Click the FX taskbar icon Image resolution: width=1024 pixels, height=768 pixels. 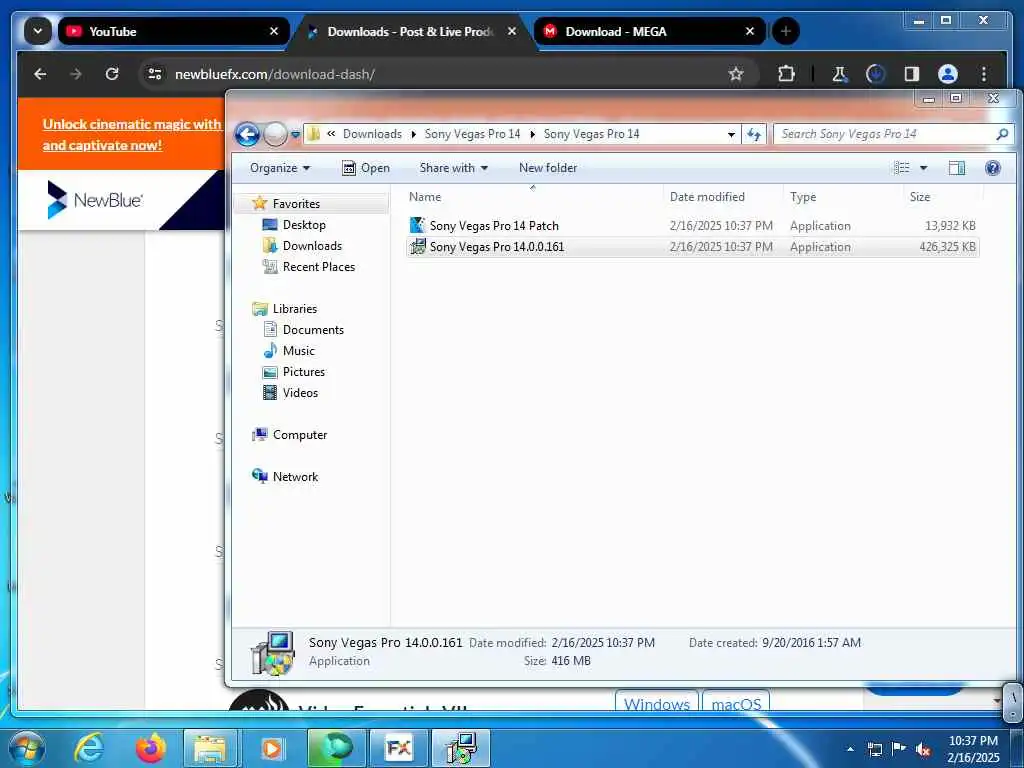tap(398, 748)
